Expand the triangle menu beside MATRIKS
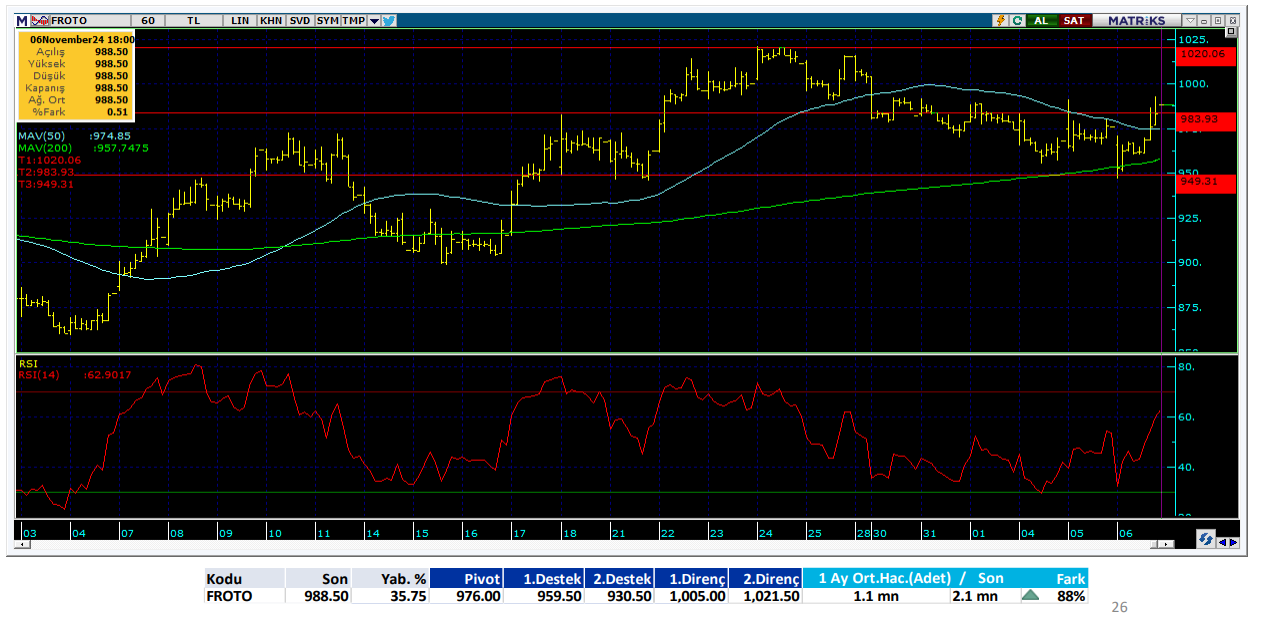 [1190, 20]
